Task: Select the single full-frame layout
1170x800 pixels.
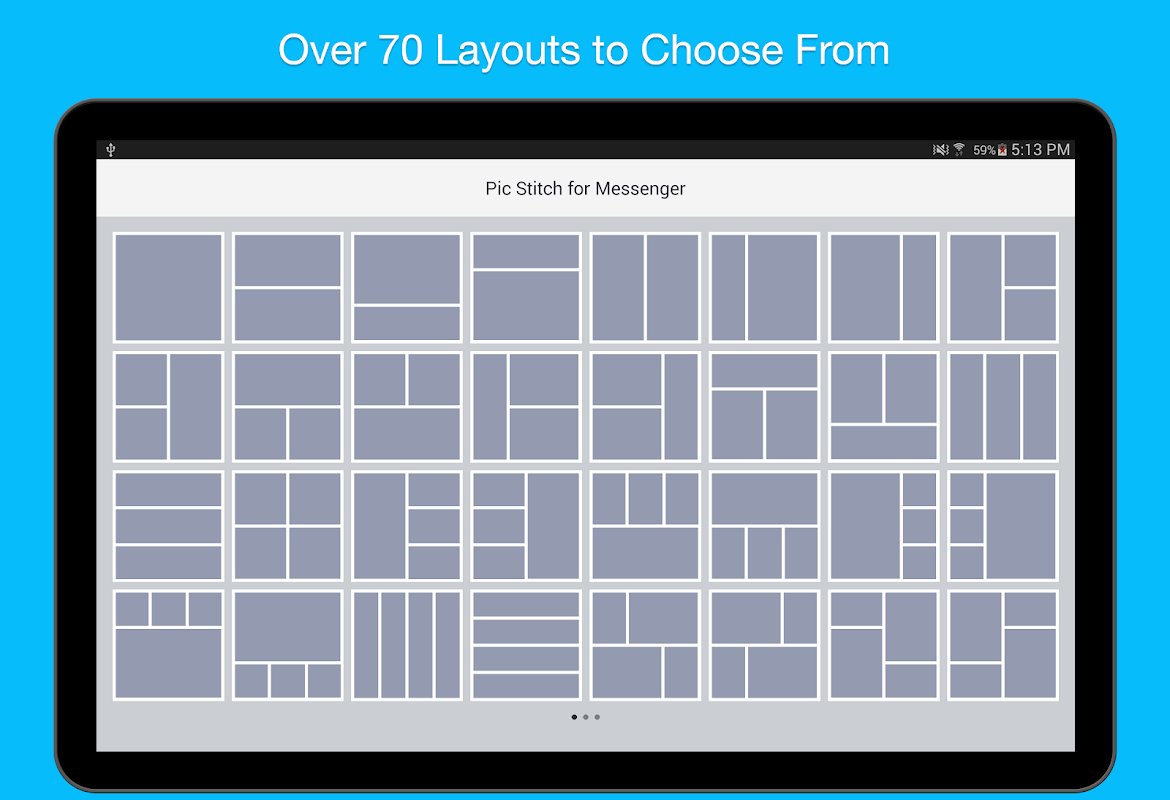Action: [x=168, y=287]
